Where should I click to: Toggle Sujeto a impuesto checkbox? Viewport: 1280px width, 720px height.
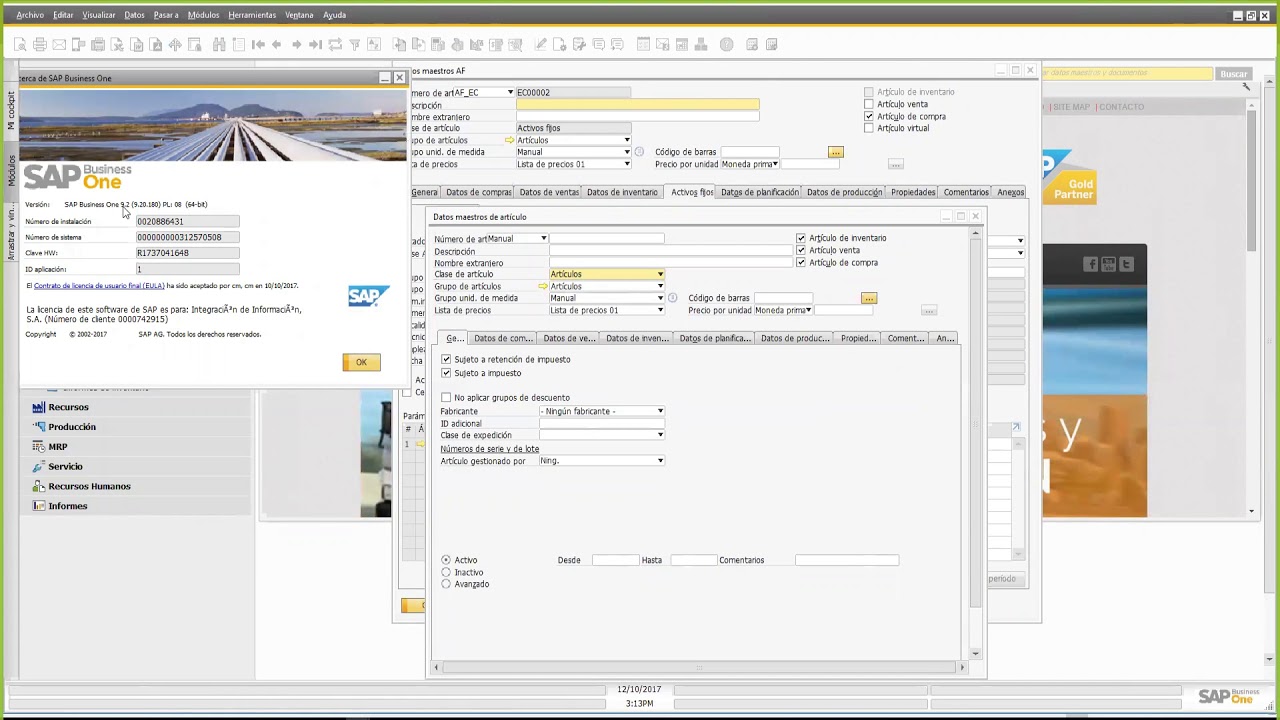446,373
